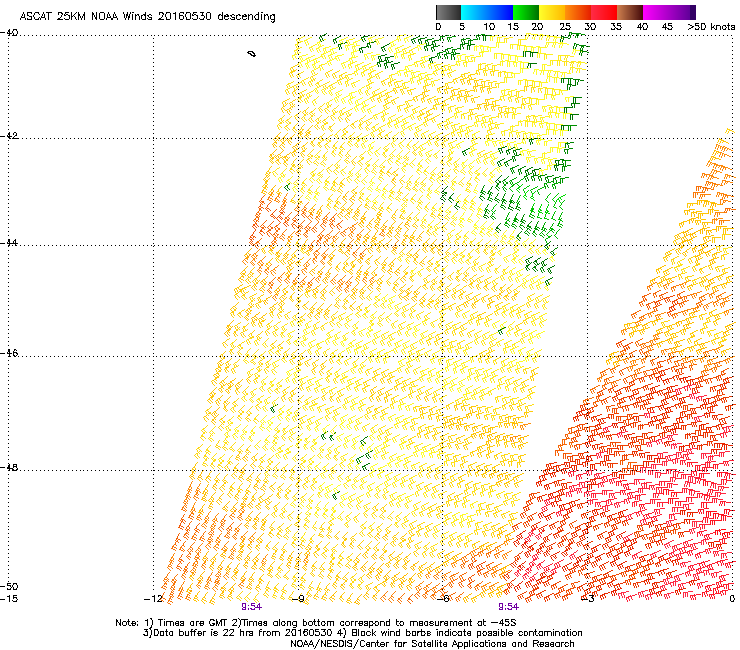Click the 'NOAA/NESDIS/Center for Satellite Applications and Research' credit

click(432, 644)
